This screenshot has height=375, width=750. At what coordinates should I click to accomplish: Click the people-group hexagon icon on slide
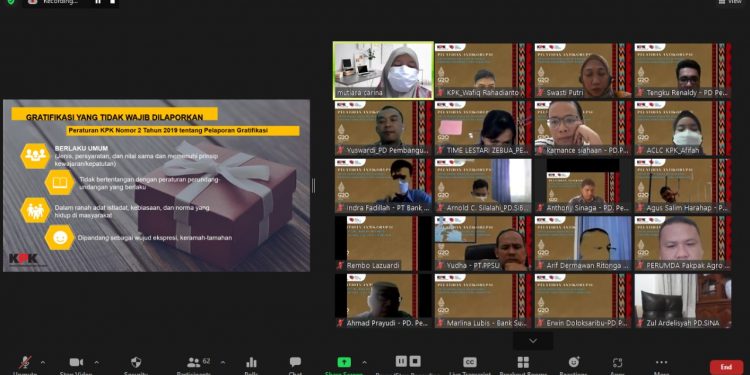coord(35,155)
